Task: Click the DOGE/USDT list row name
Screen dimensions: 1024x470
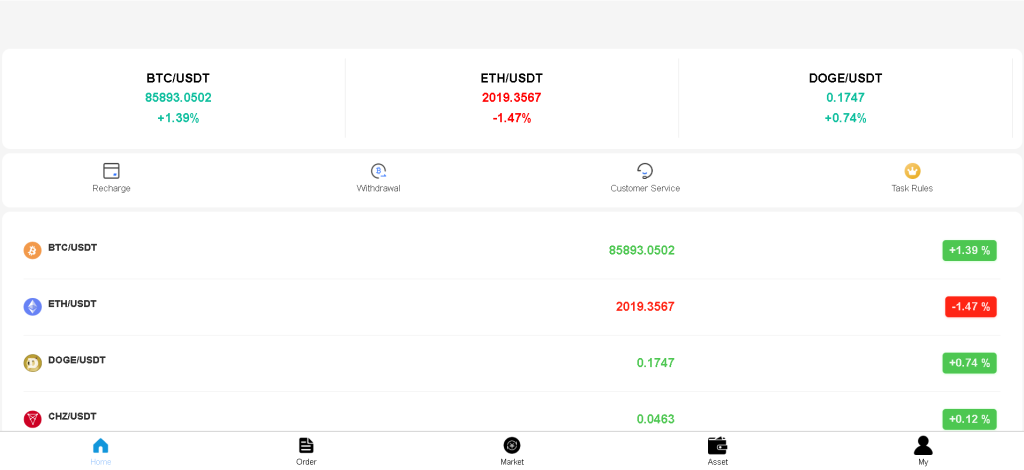Action: (77, 360)
